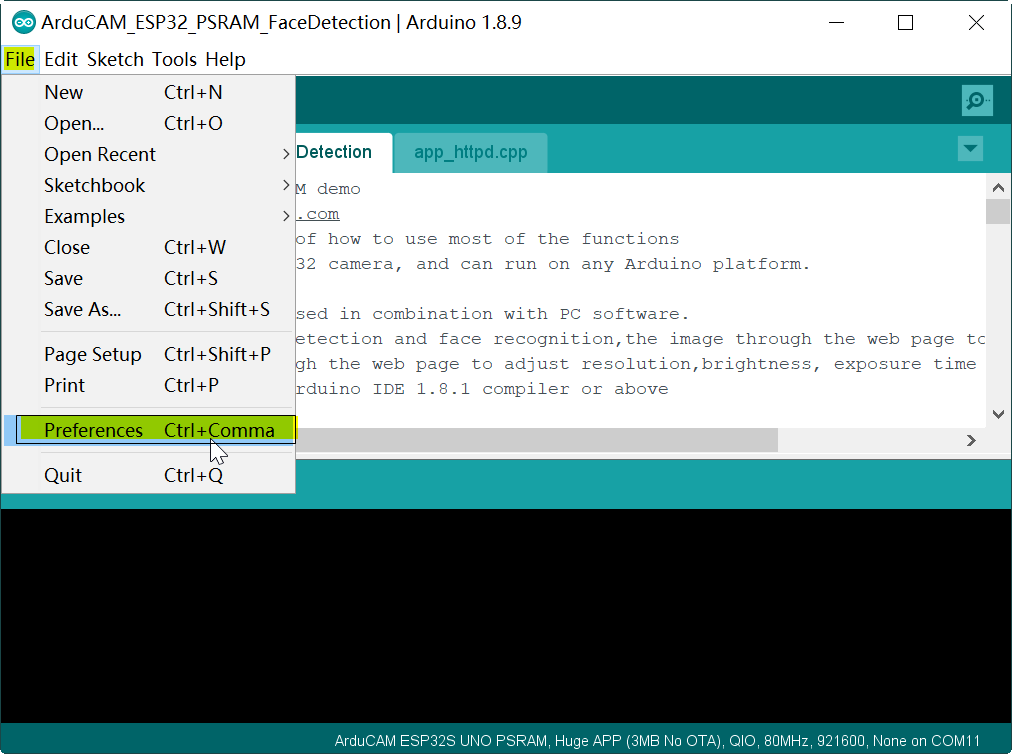Viewport: 1012px width, 754px height.
Task: Click the horizontal scrollbar thumb
Action: [x=536, y=440]
